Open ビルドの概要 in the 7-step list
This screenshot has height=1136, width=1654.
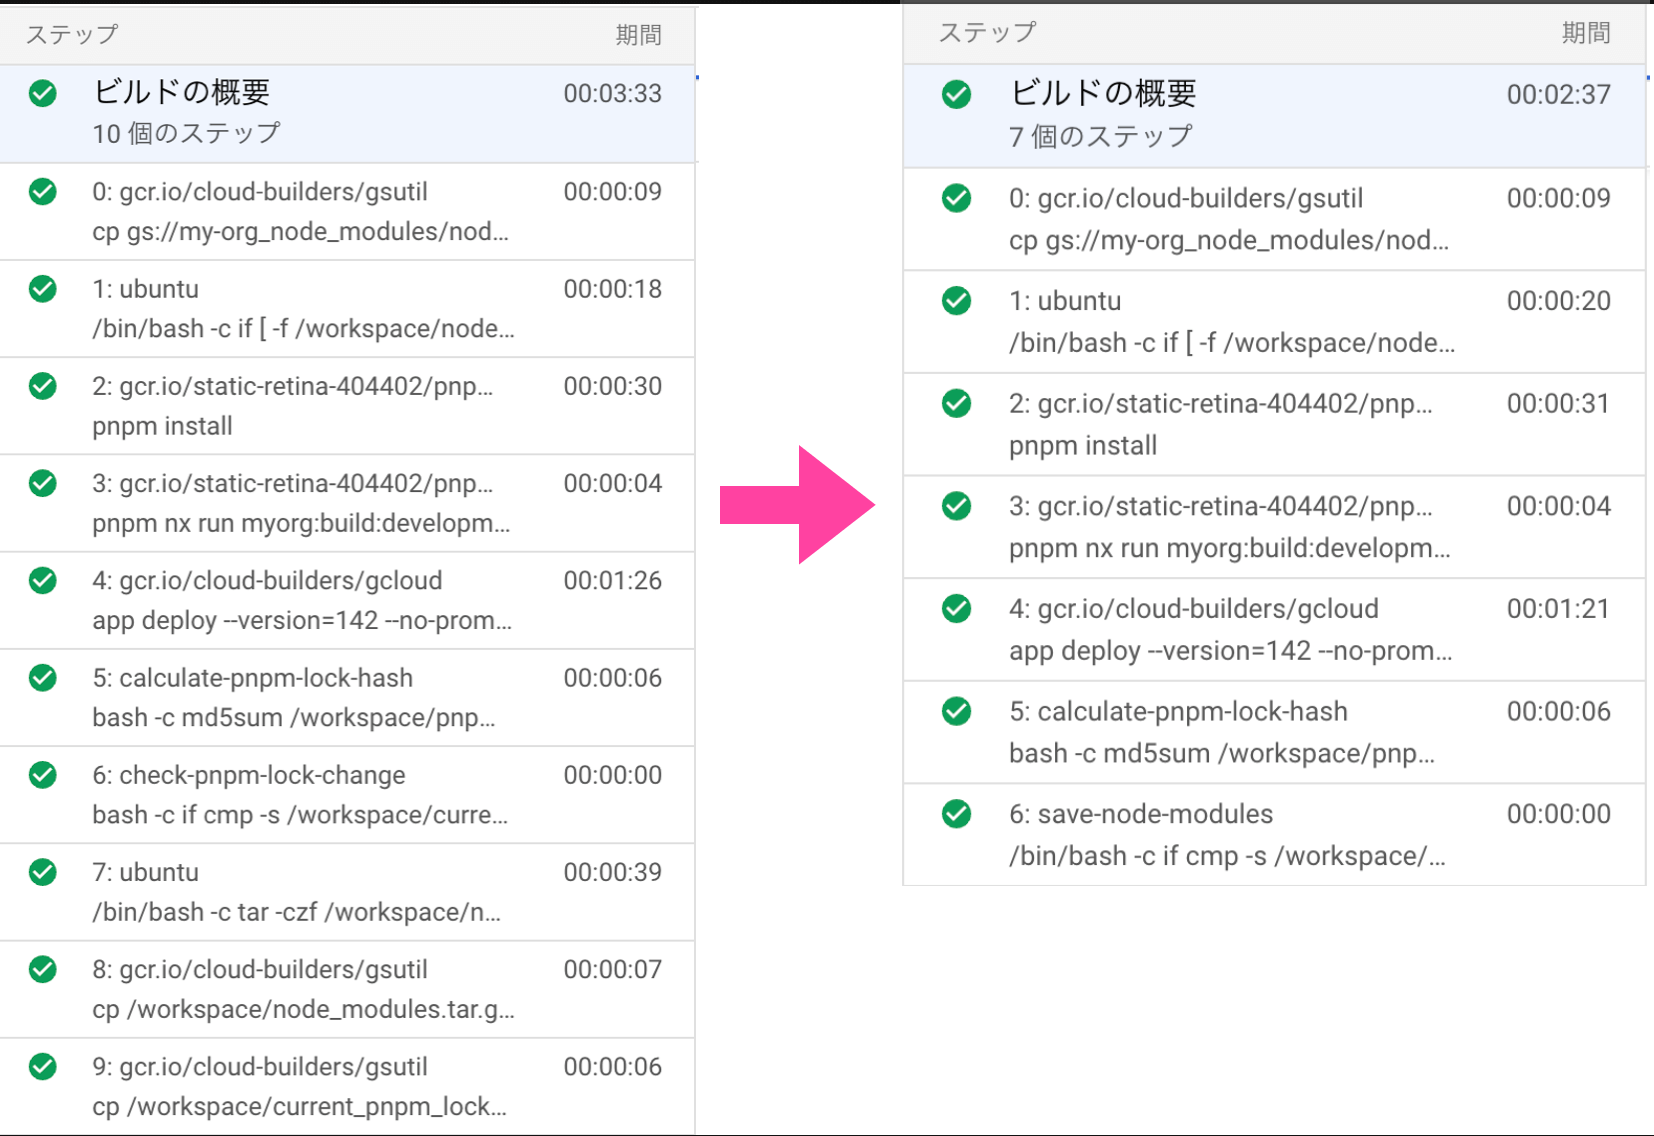pos(1103,93)
